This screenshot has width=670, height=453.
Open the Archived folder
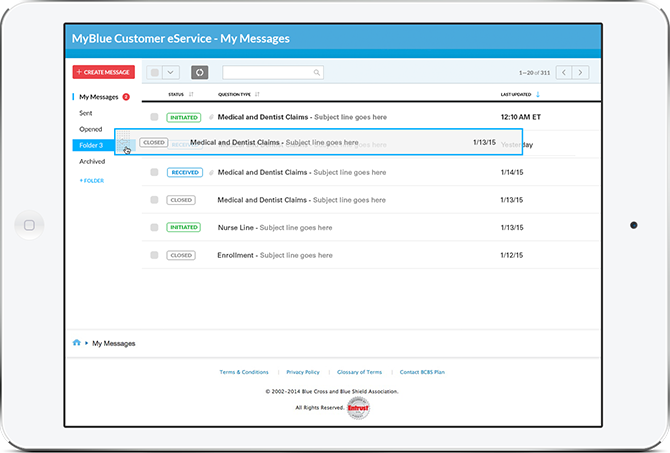coord(92,161)
